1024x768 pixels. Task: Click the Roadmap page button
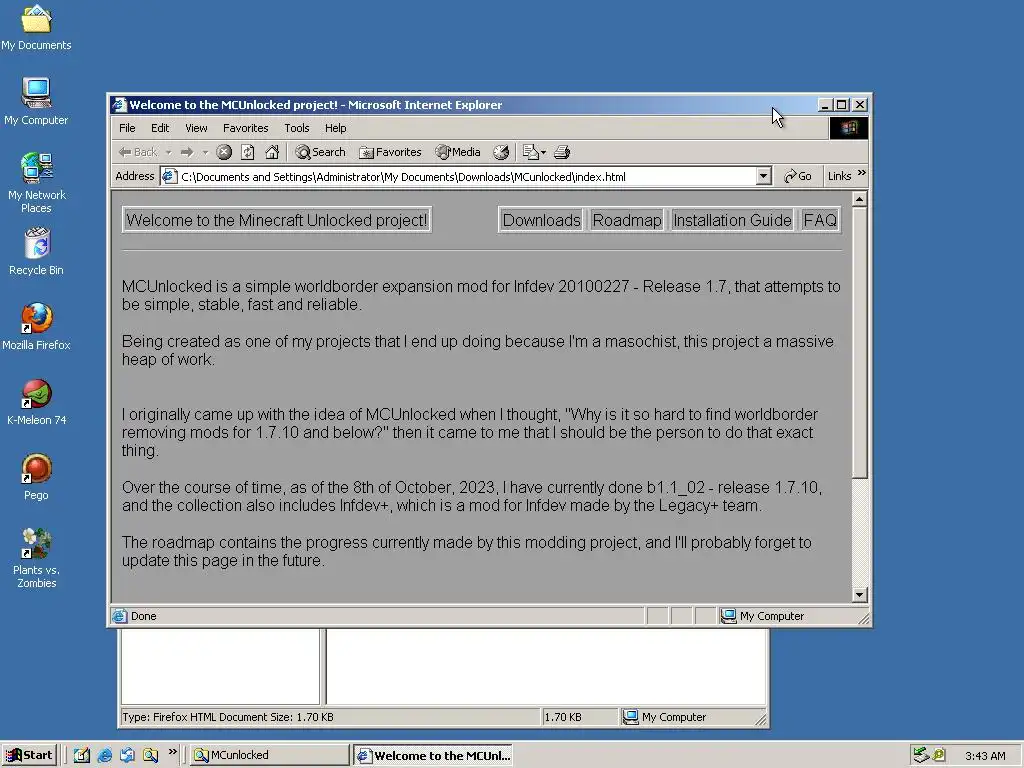[x=627, y=220]
